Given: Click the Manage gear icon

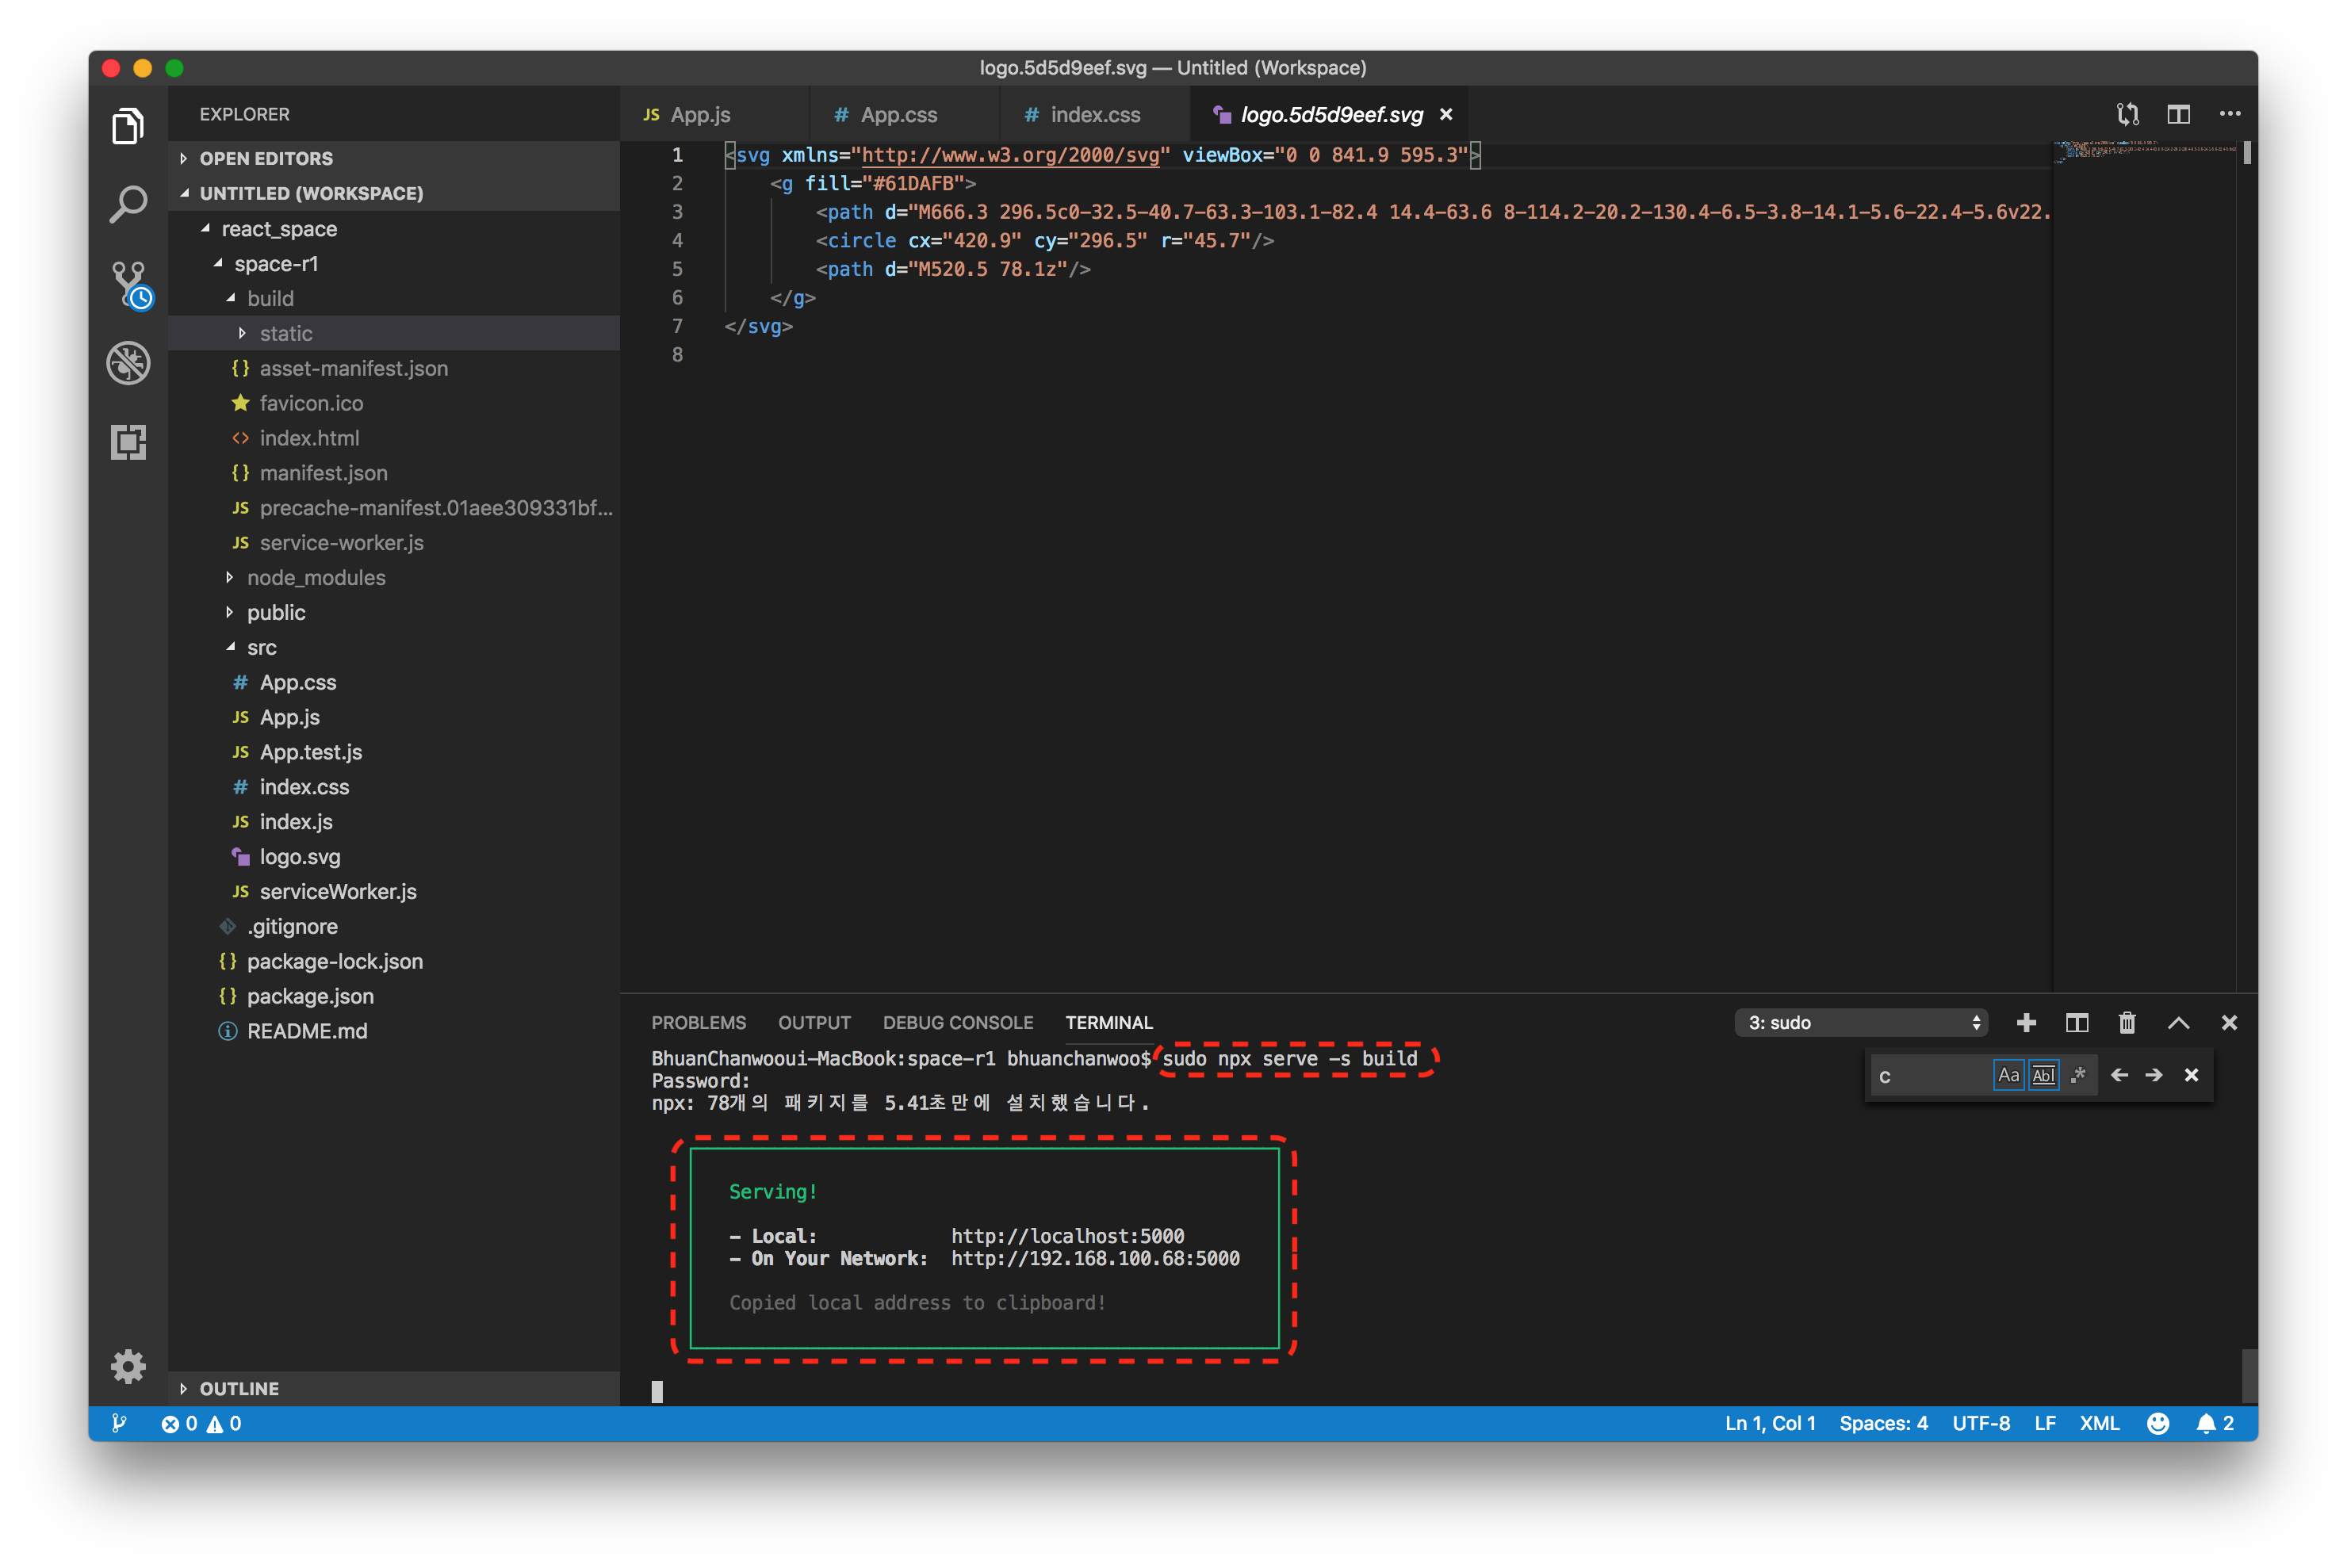Looking at the screenshot, I should pyautogui.click(x=128, y=1366).
